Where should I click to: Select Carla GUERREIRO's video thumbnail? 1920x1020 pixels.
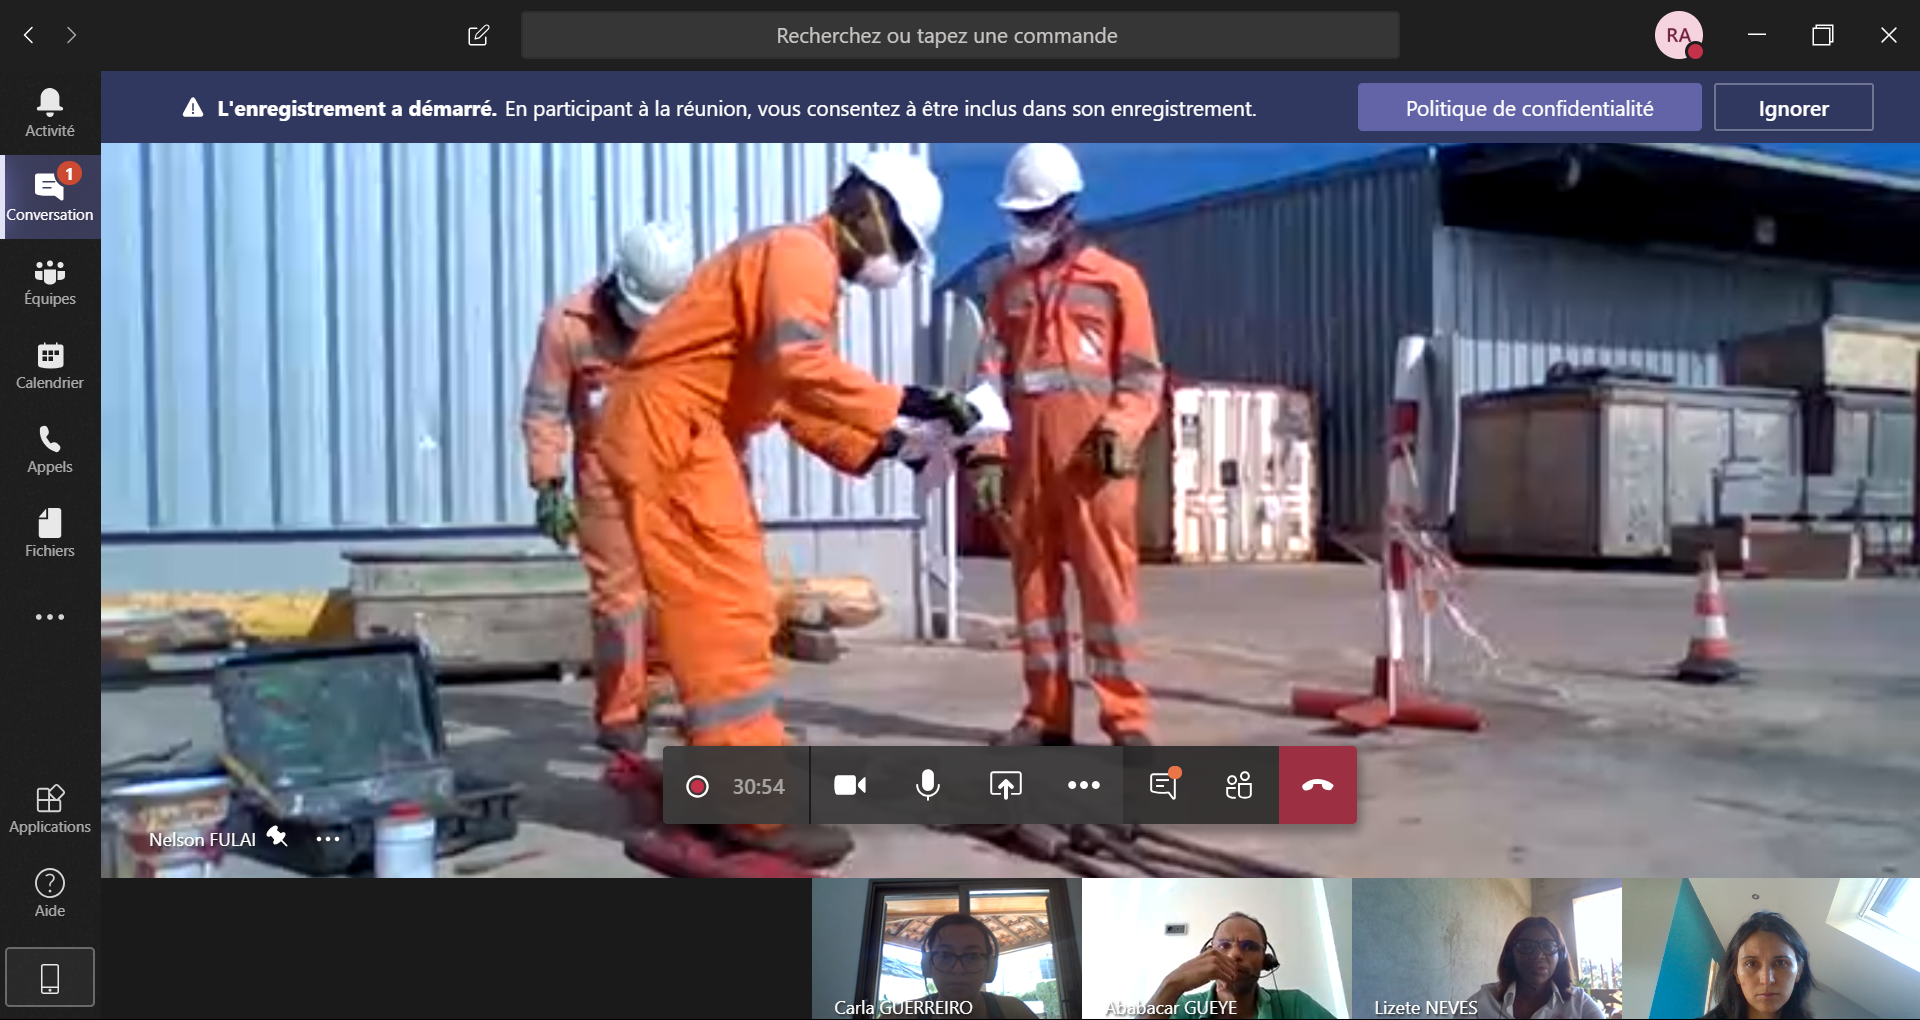(x=946, y=949)
